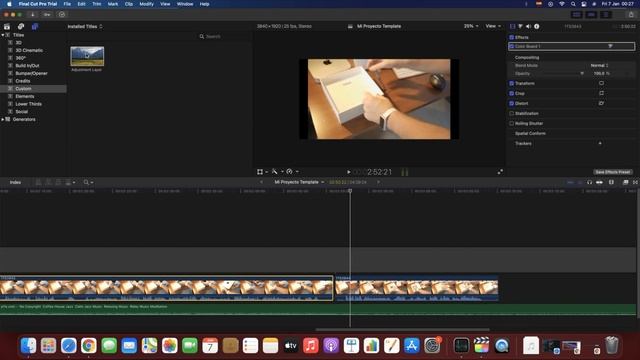640x360 pixels.
Task: Click the Import Media arrow icon
Action: point(33,15)
